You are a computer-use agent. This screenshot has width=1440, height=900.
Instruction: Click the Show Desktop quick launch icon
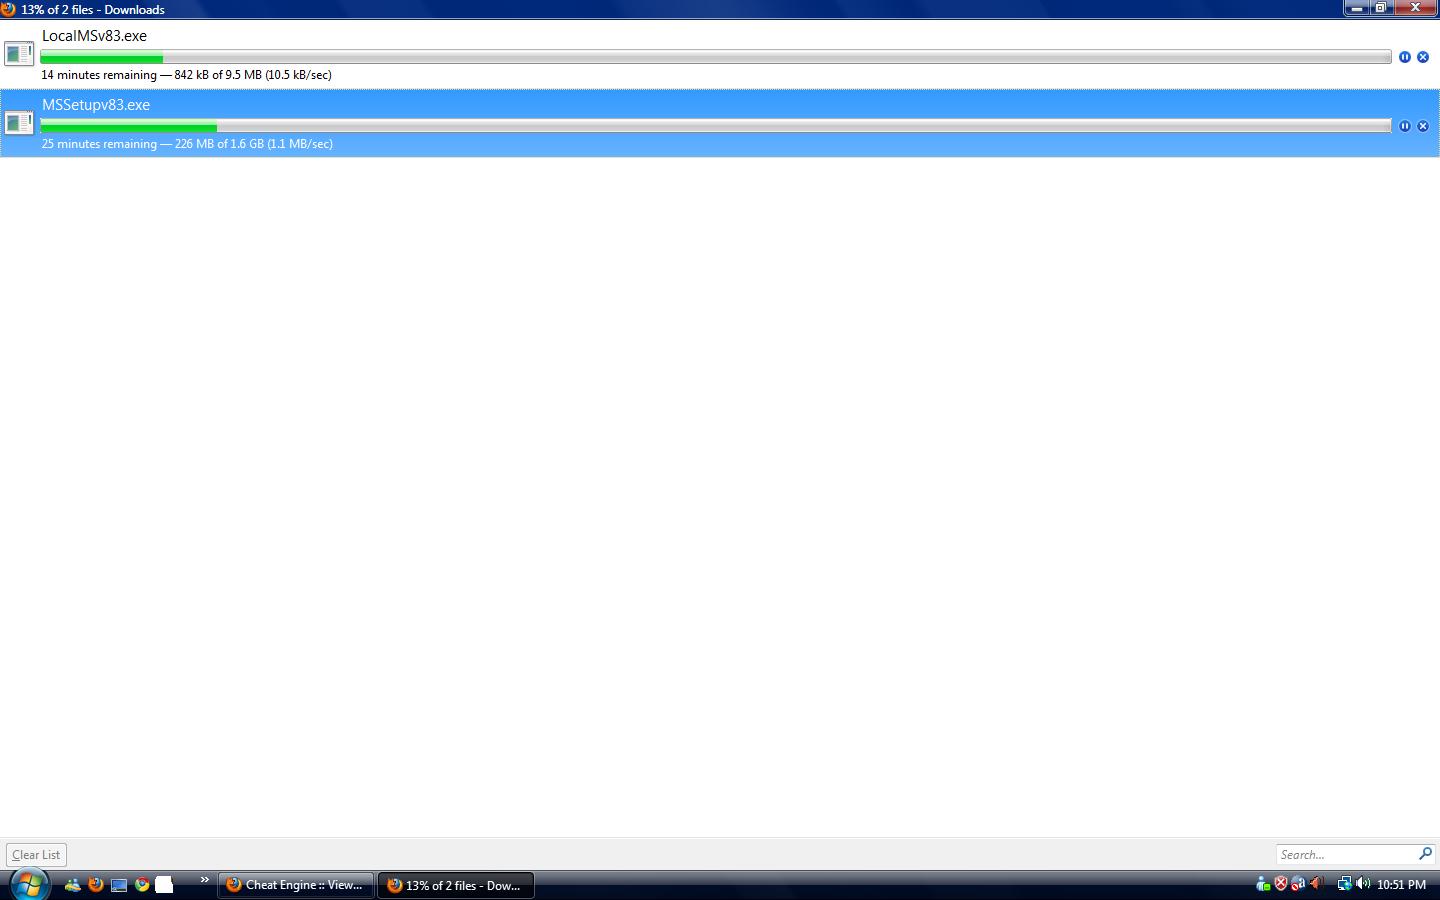(119, 885)
